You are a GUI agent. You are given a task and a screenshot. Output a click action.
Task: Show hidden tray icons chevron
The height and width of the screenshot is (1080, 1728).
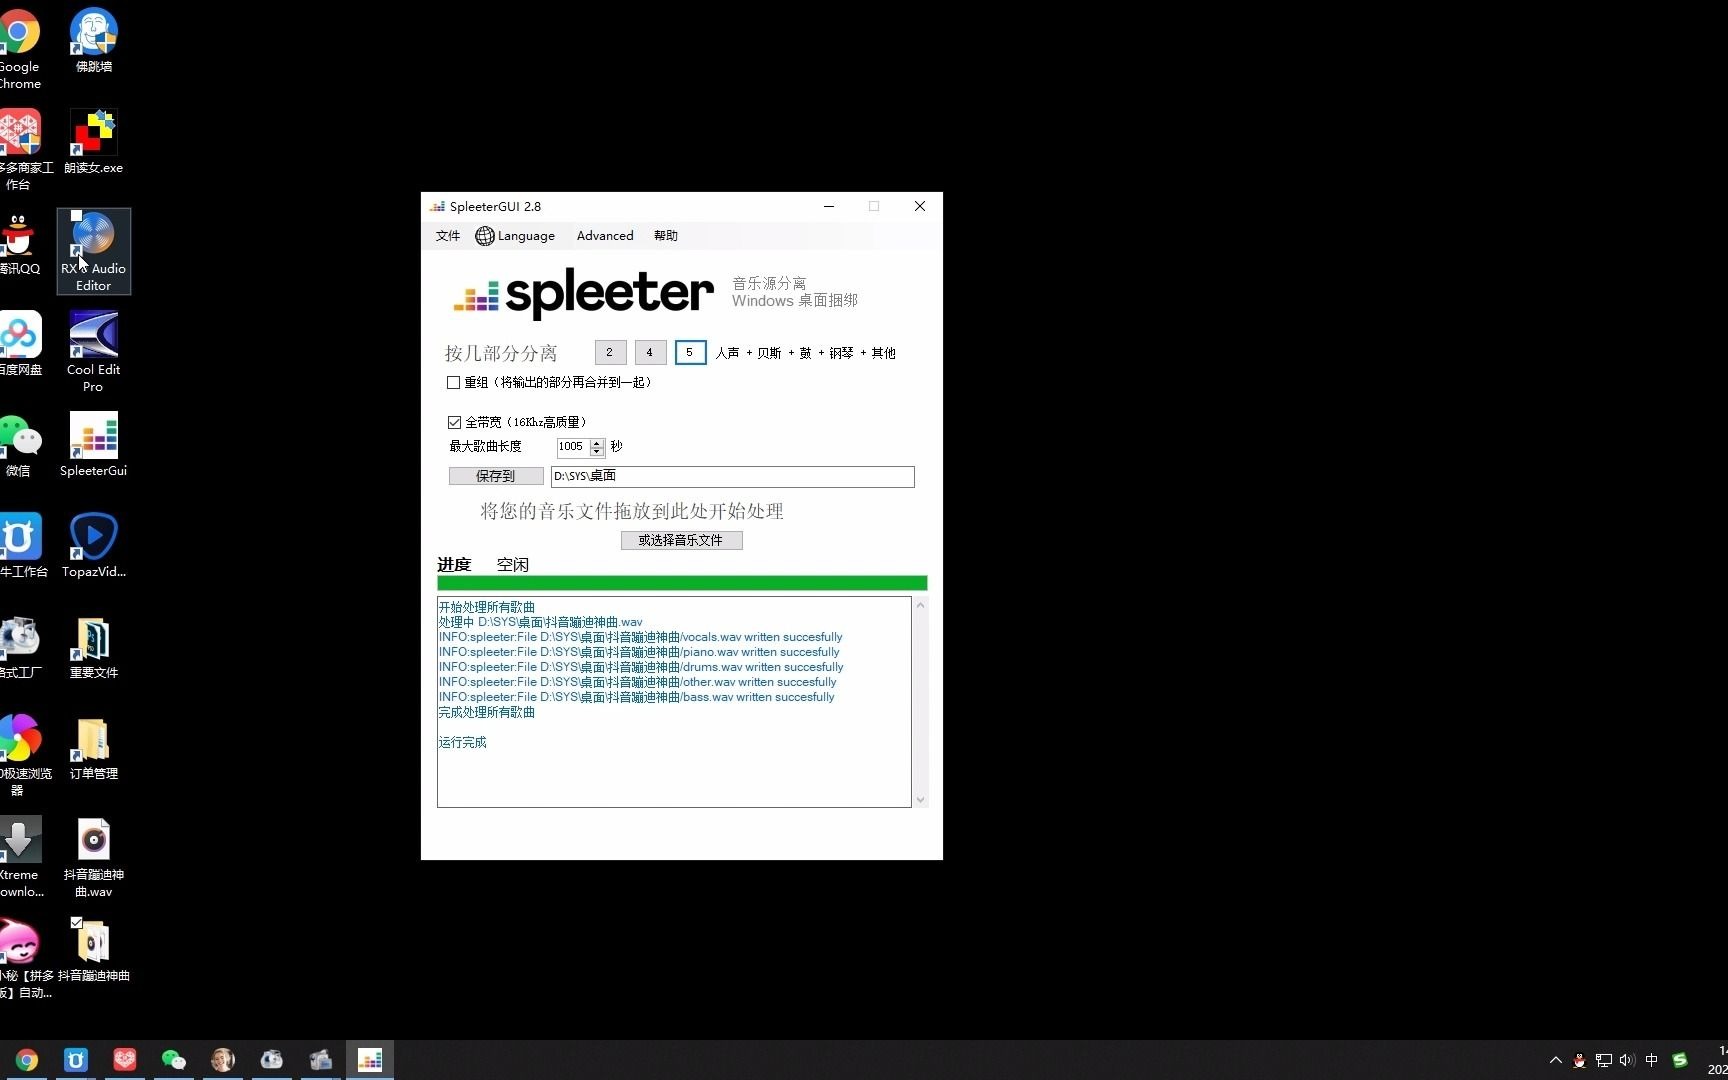click(x=1555, y=1060)
